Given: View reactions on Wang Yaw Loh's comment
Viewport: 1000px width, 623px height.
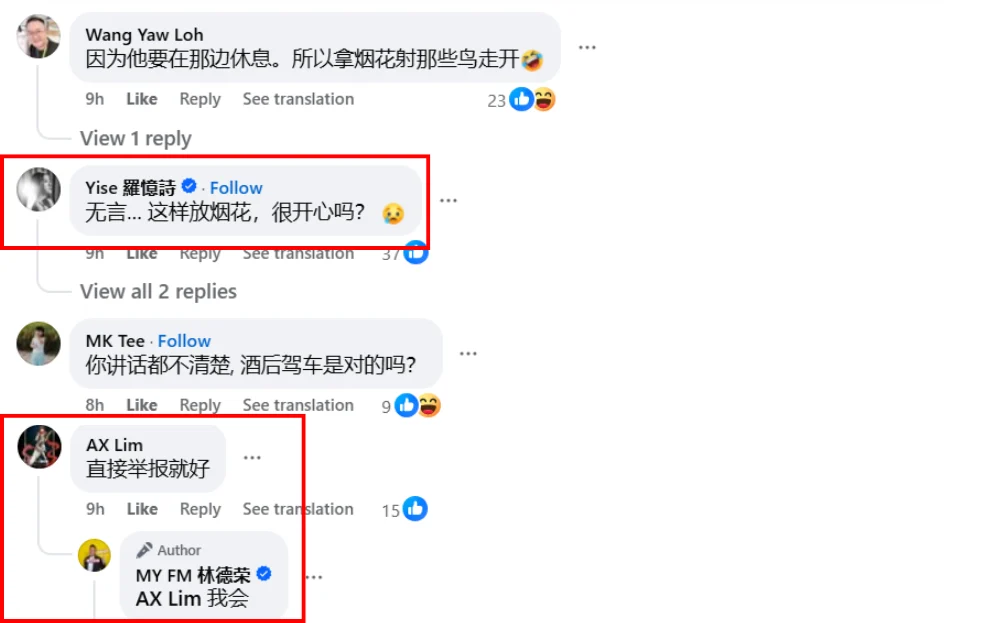Looking at the screenshot, I should [521, 100].
